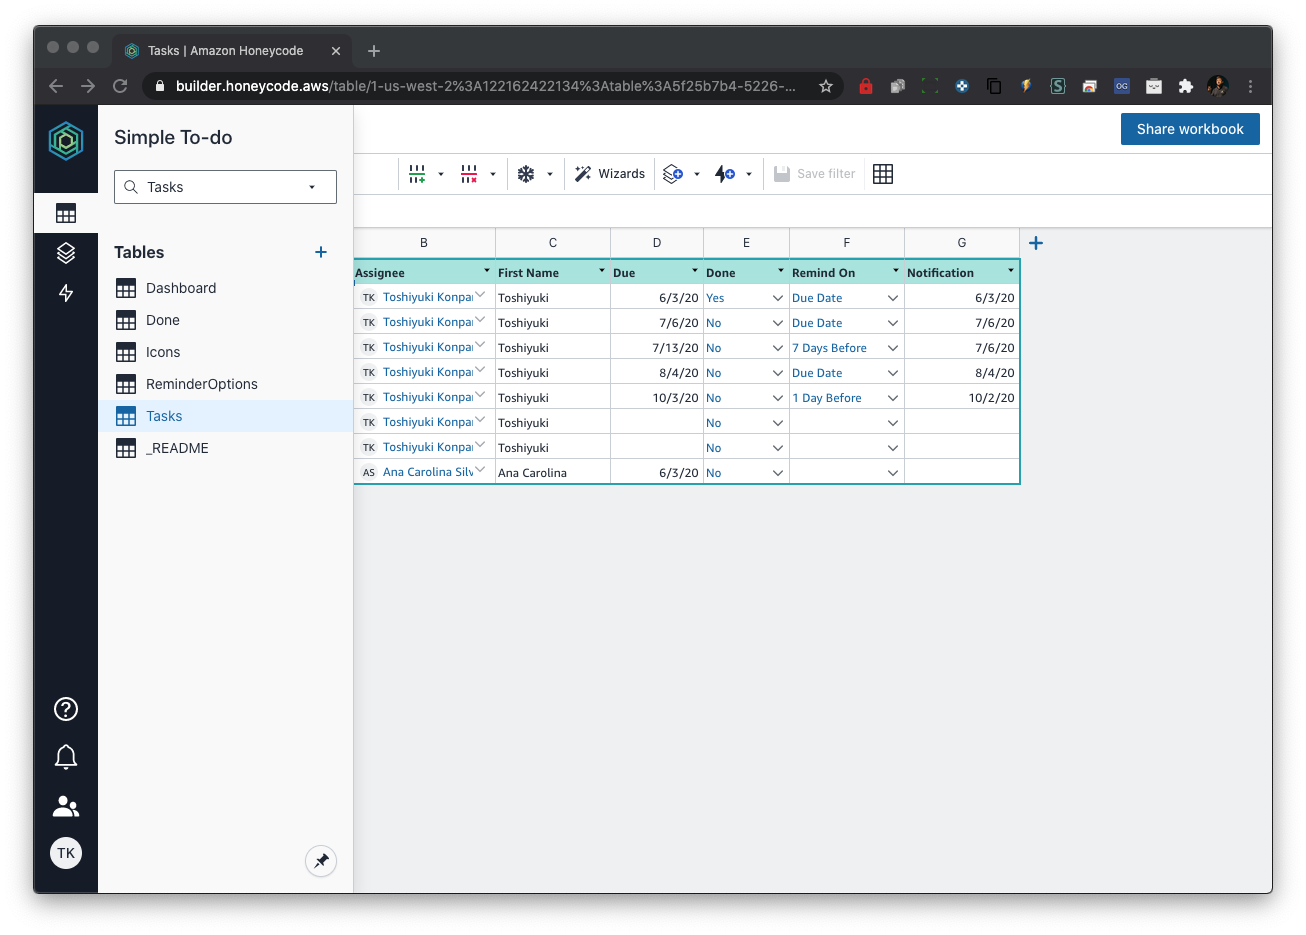1306x935 pixels.
Task: Click the add table plus icon
Action: pyautogui.click(x=321, y=252)
